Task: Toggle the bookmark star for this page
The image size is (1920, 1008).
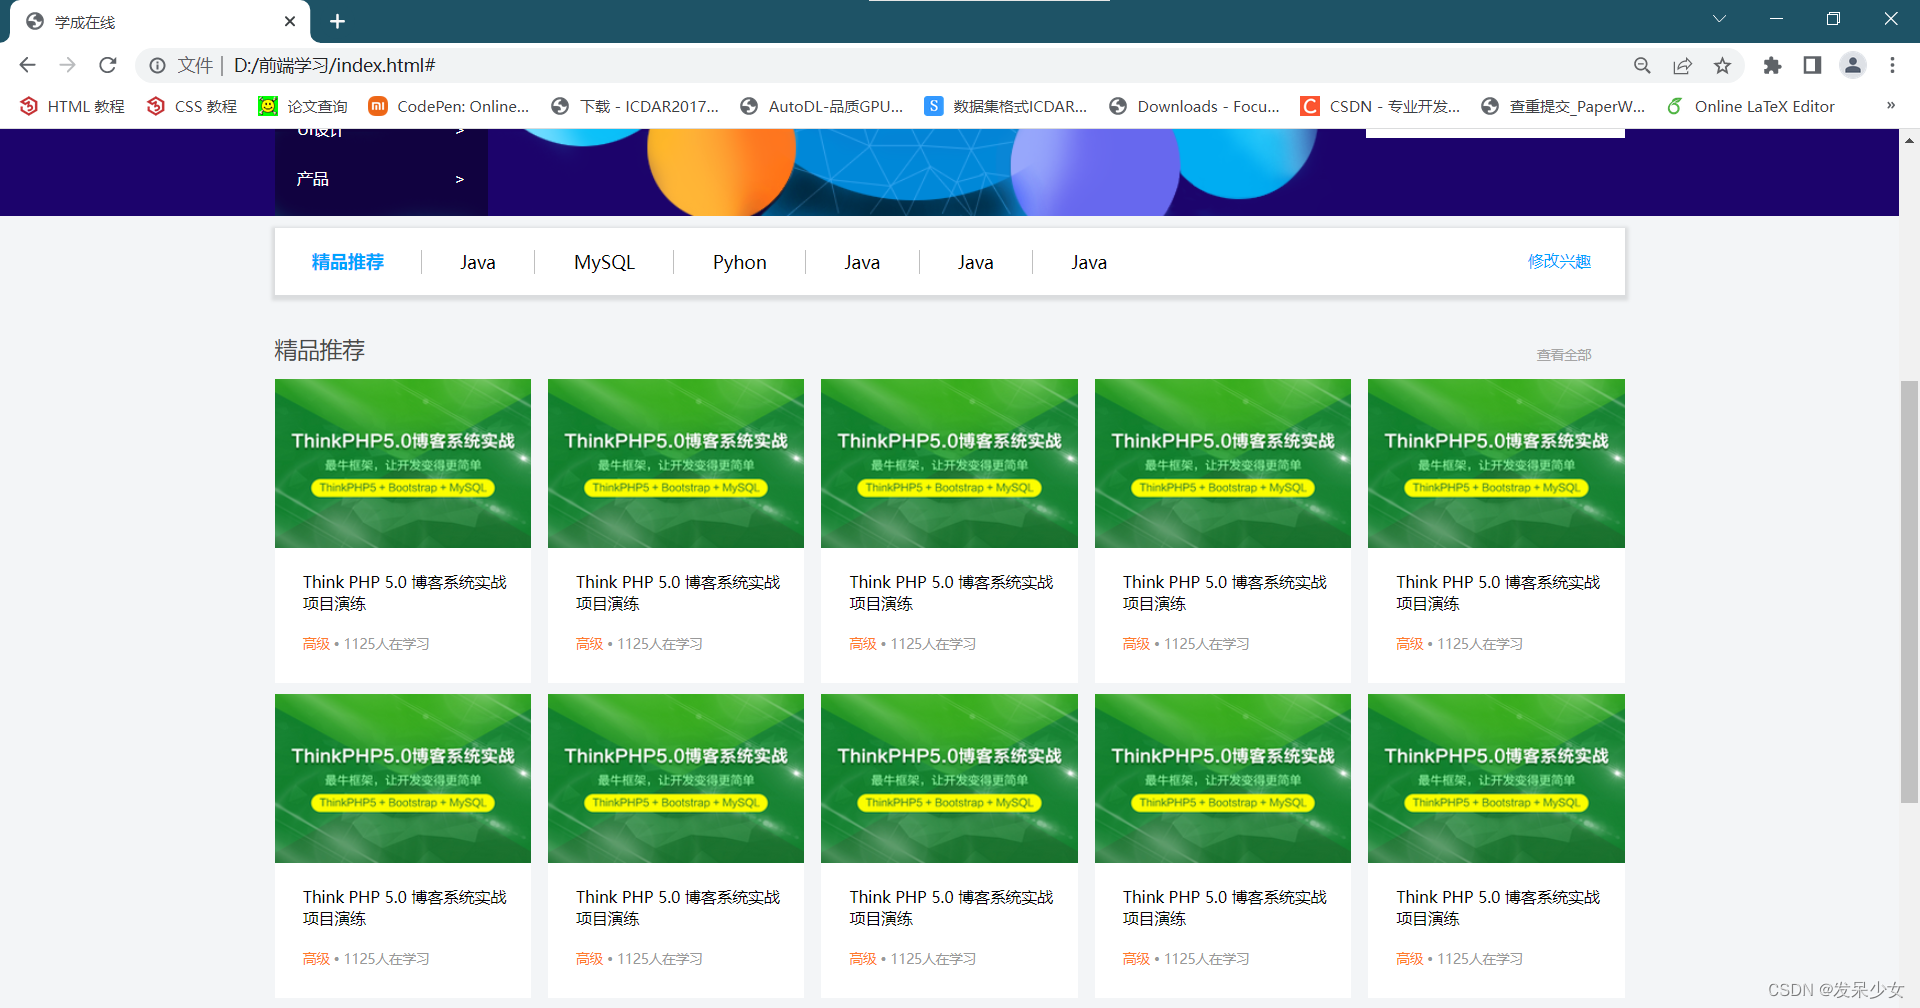Action: (1722, 65)
